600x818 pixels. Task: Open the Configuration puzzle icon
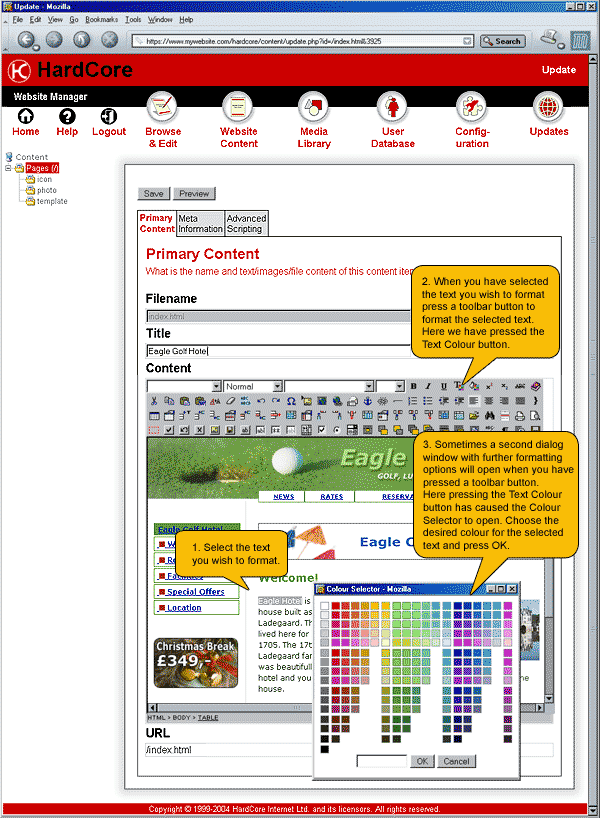click(472, 107)
